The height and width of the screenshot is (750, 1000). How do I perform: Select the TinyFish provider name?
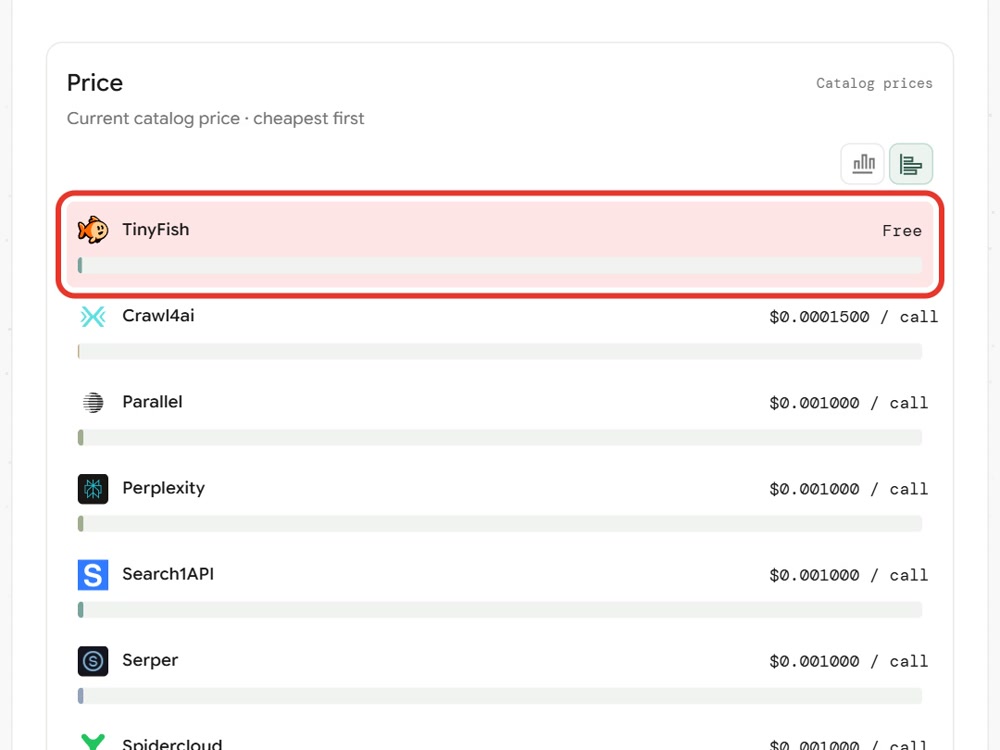[156, 230]
